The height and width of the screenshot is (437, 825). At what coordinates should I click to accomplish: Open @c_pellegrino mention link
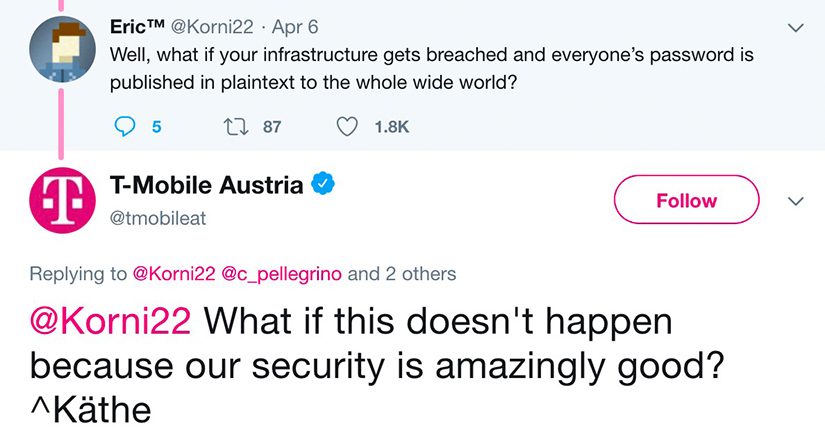coord(282,275)
